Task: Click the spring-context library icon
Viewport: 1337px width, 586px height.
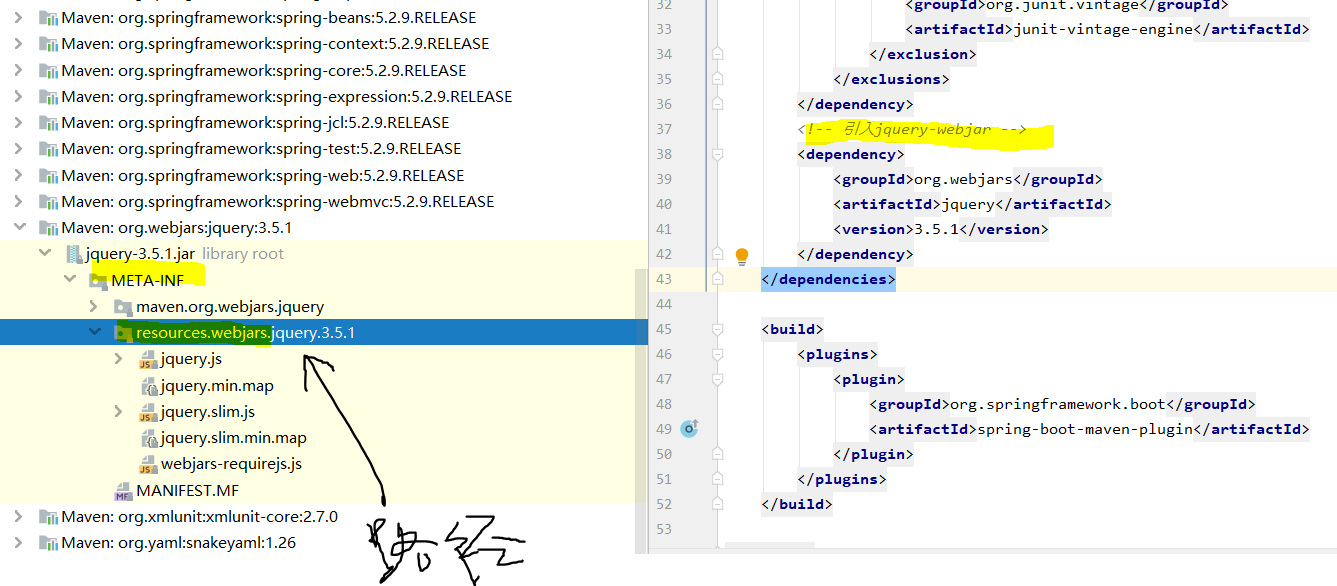Action: coord(47,44)
